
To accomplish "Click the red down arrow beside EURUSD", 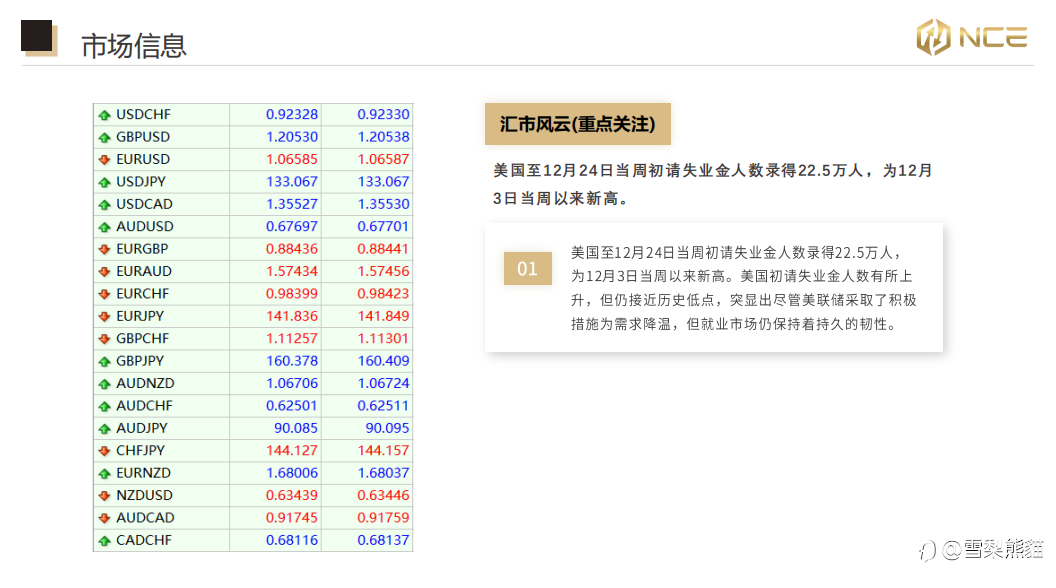I will coord(104,160).
